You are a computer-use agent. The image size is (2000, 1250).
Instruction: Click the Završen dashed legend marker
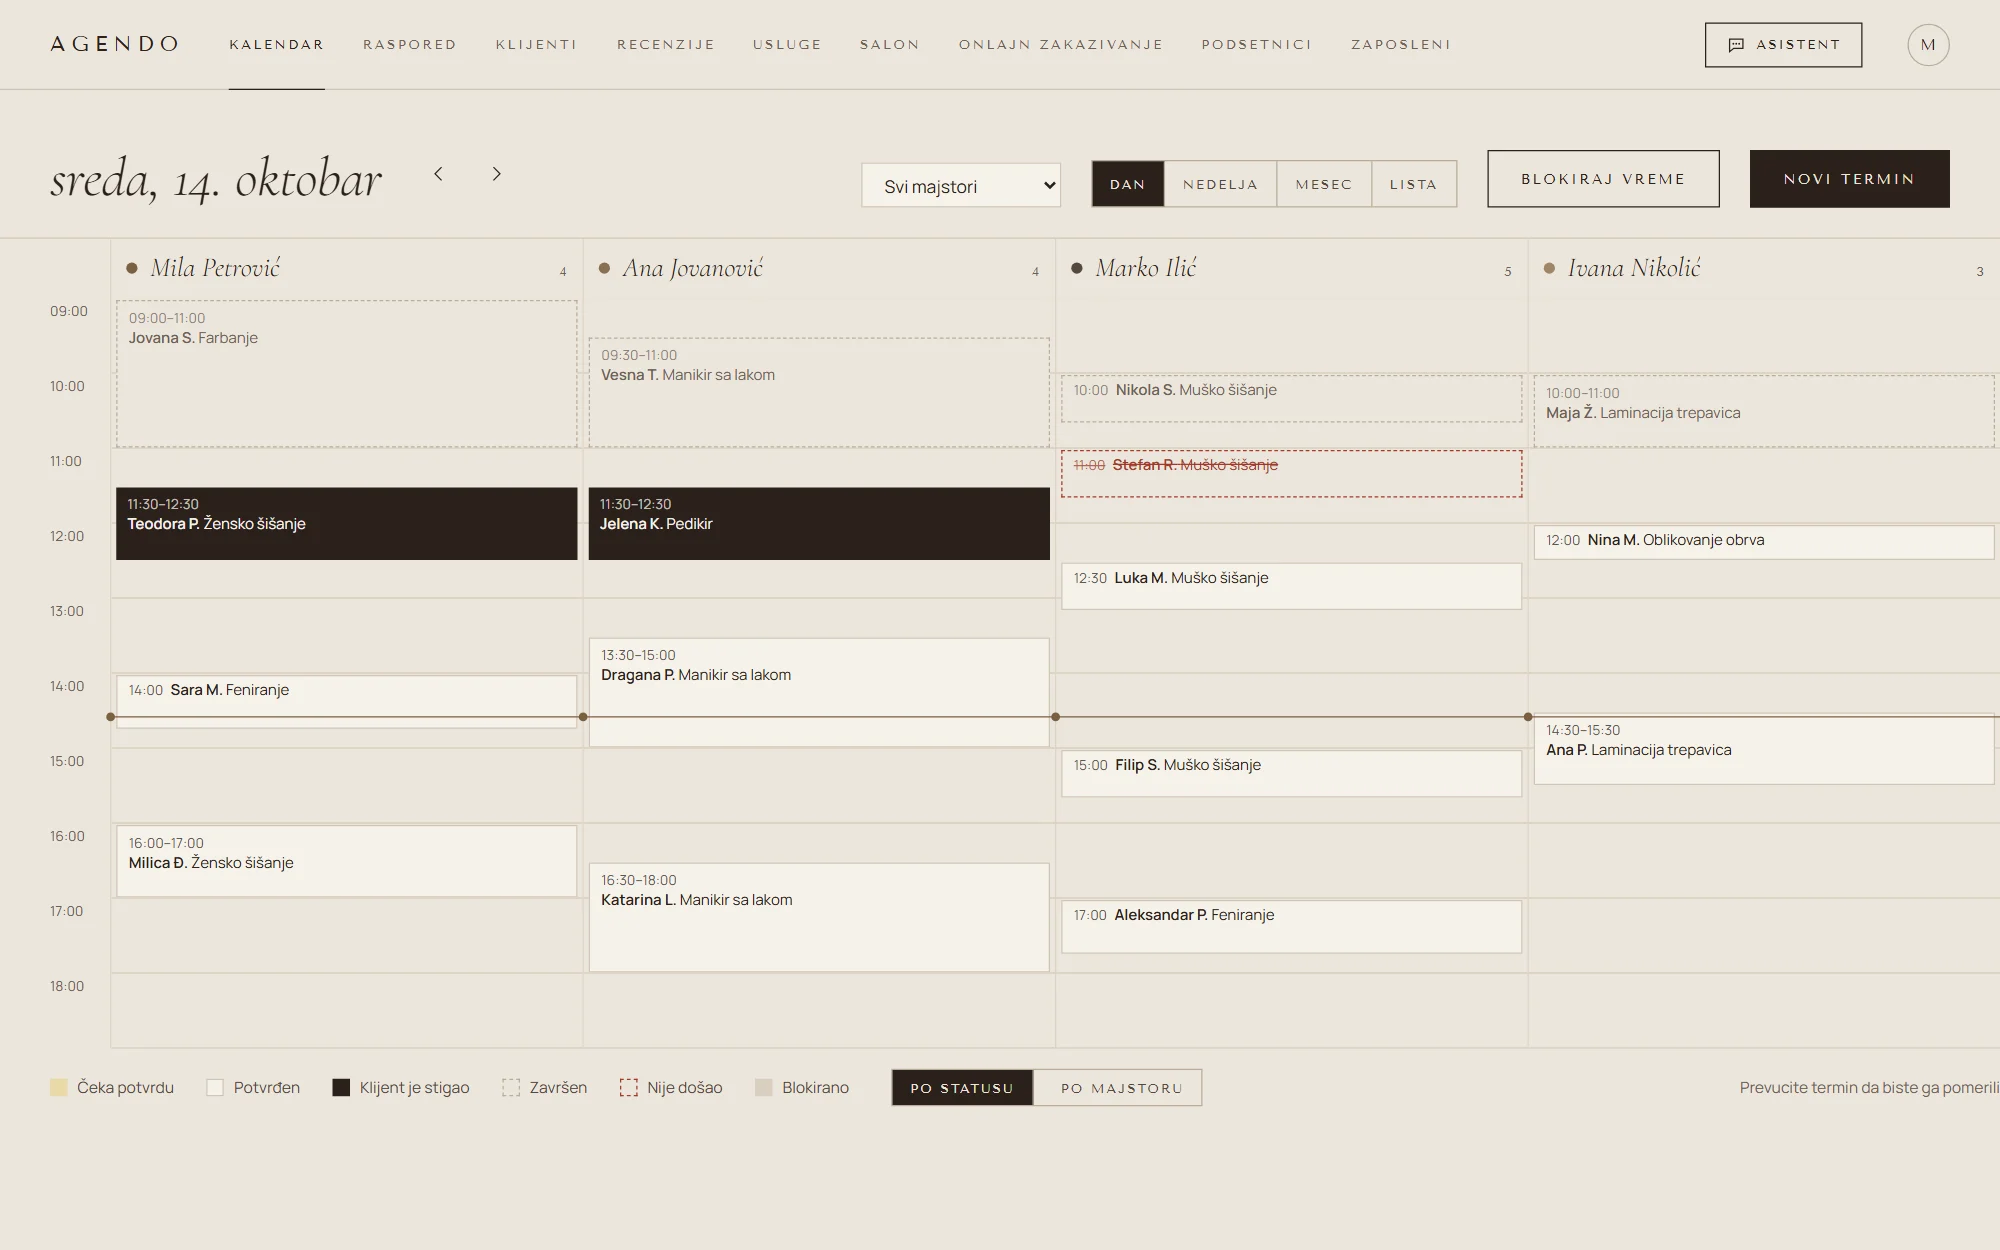[x=511, y=1088]
